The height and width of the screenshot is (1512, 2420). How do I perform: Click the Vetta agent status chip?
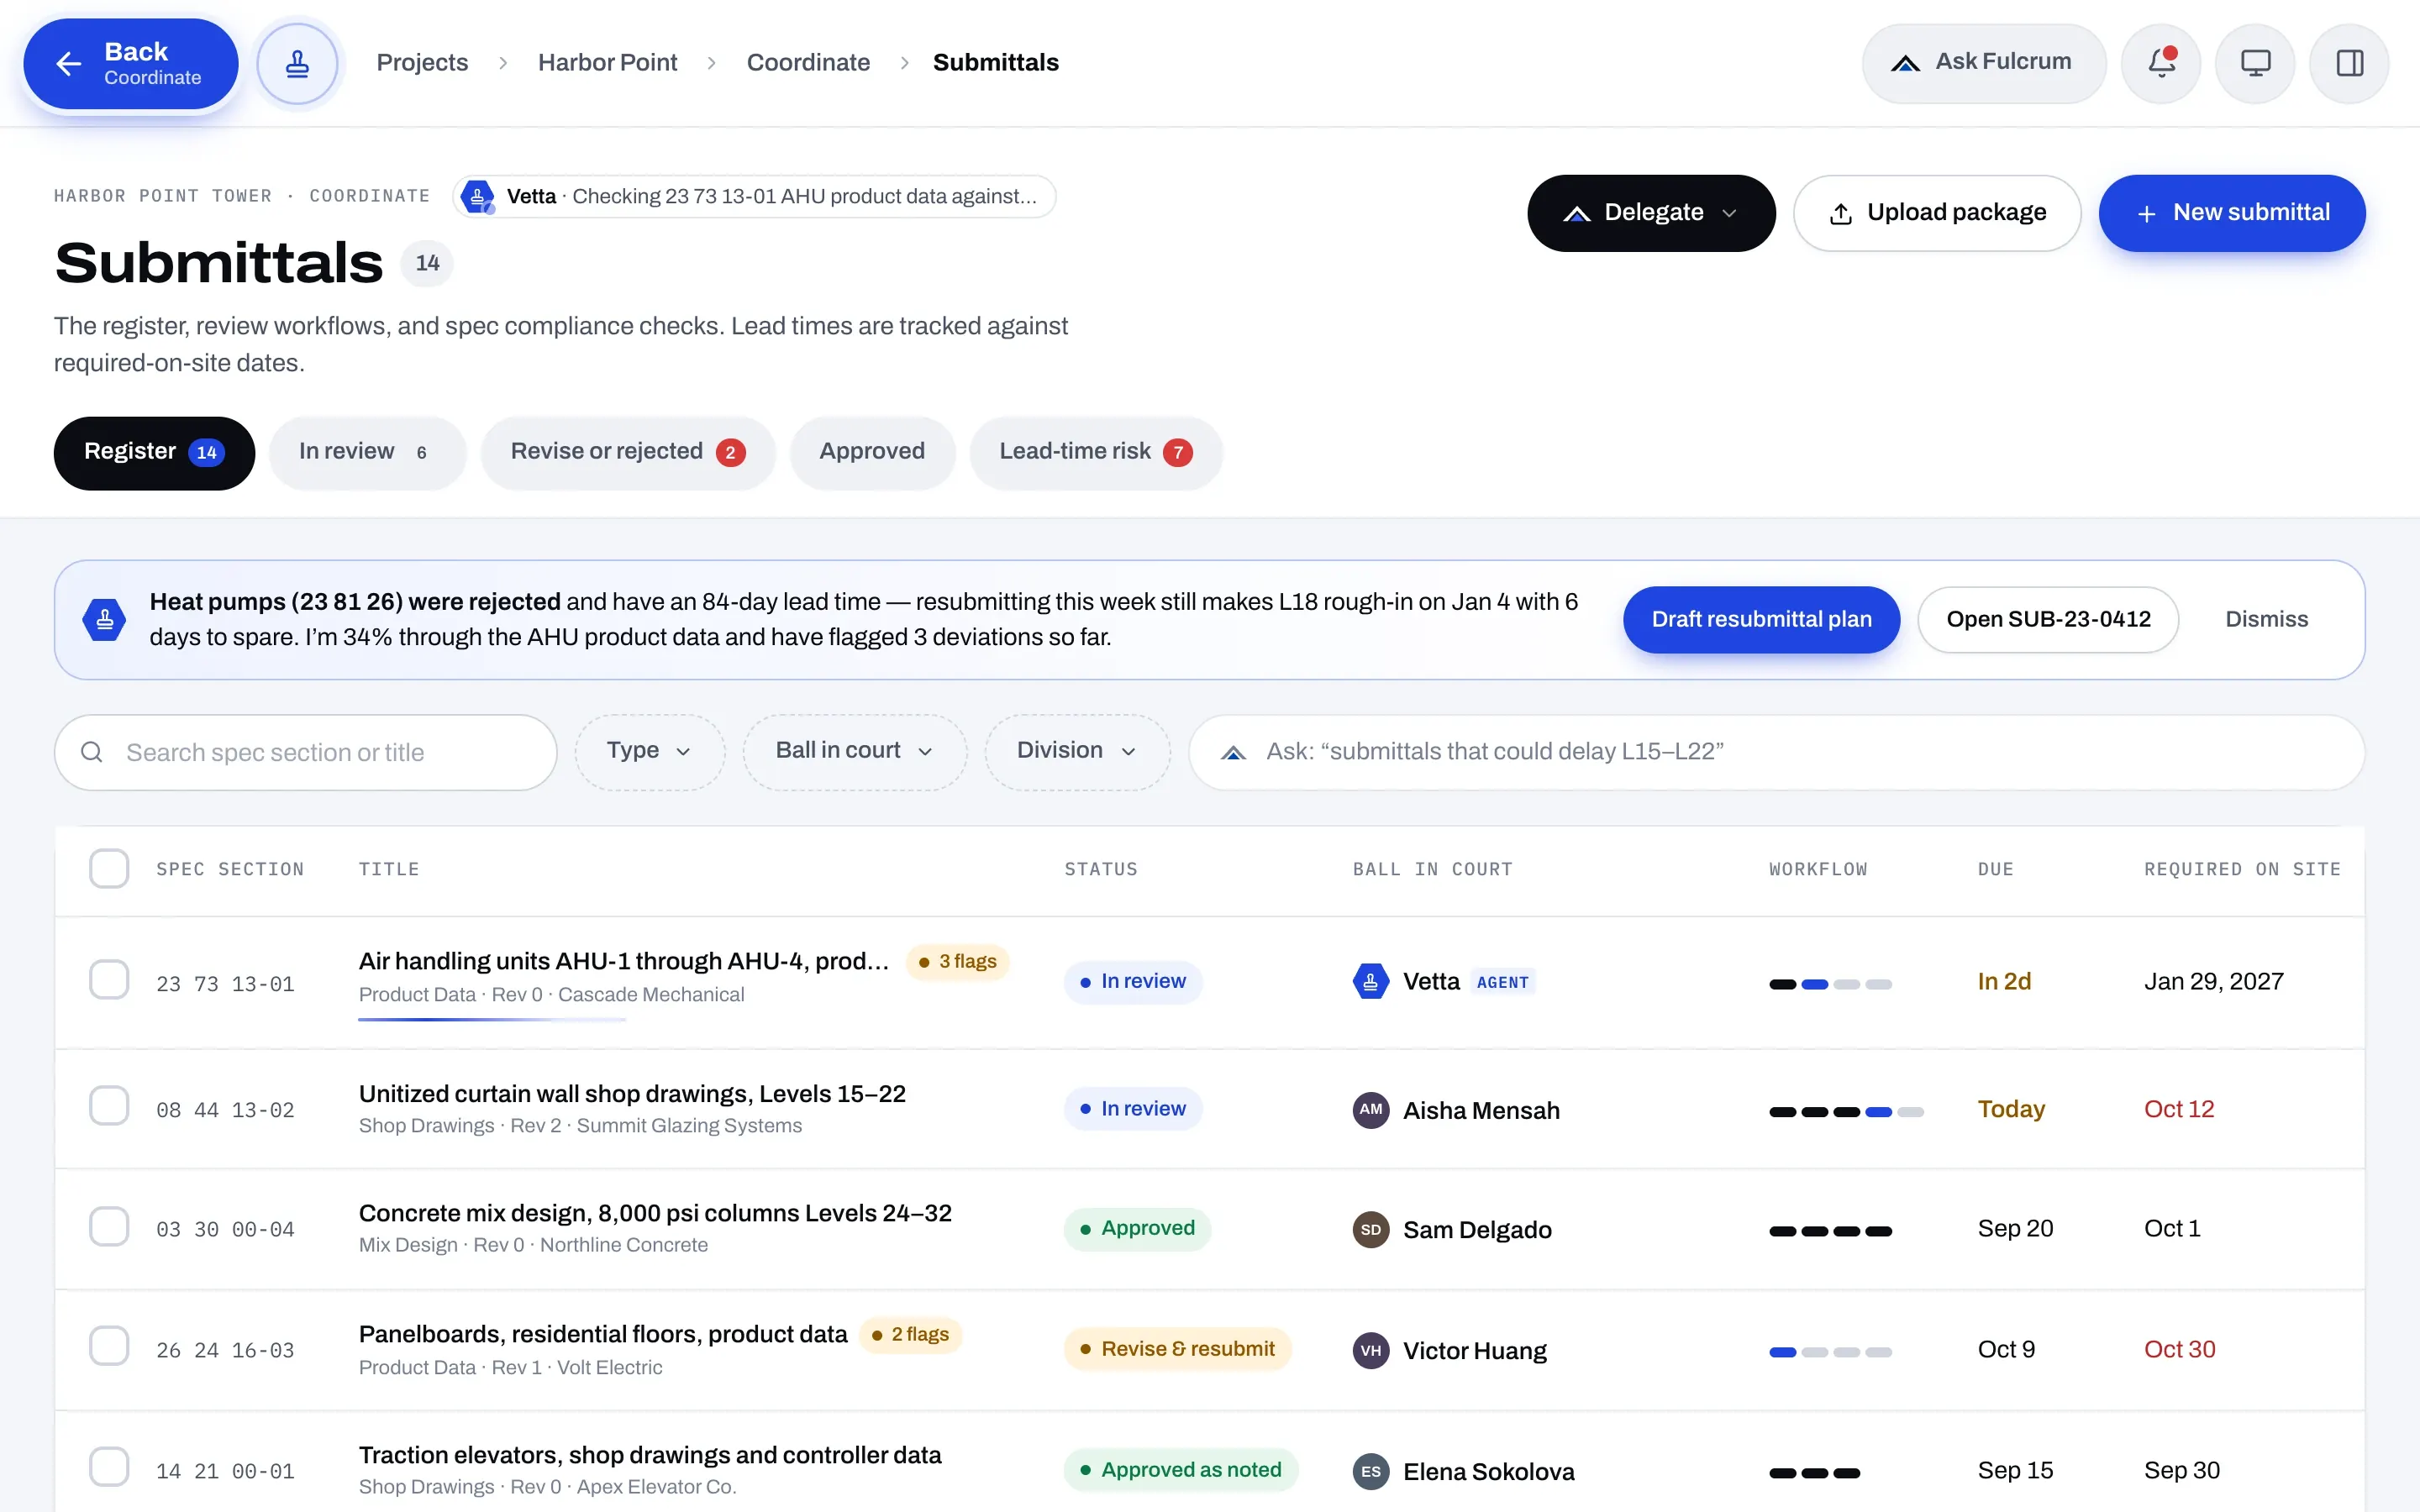pyautogui.click(x=754, y=196)
